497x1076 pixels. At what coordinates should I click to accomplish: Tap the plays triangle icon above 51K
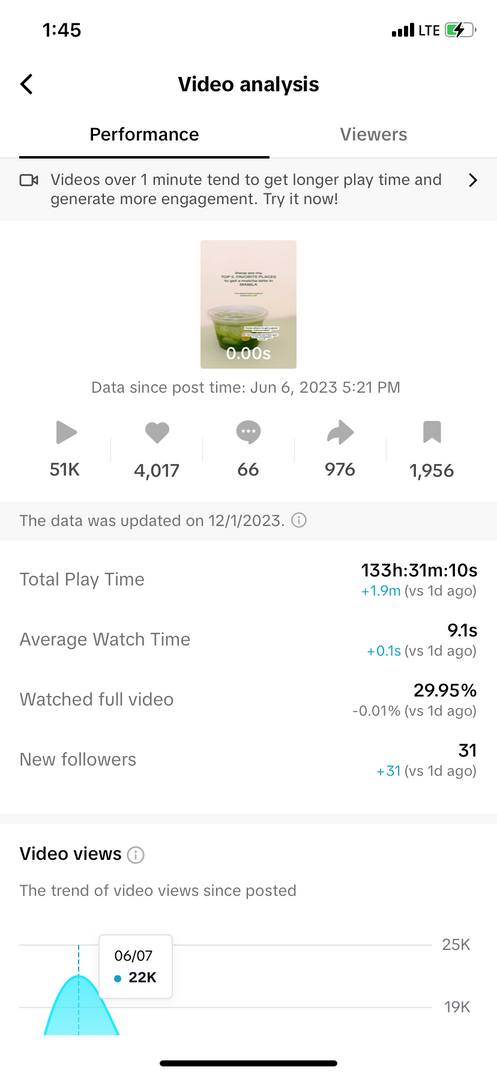coord(66,432)
